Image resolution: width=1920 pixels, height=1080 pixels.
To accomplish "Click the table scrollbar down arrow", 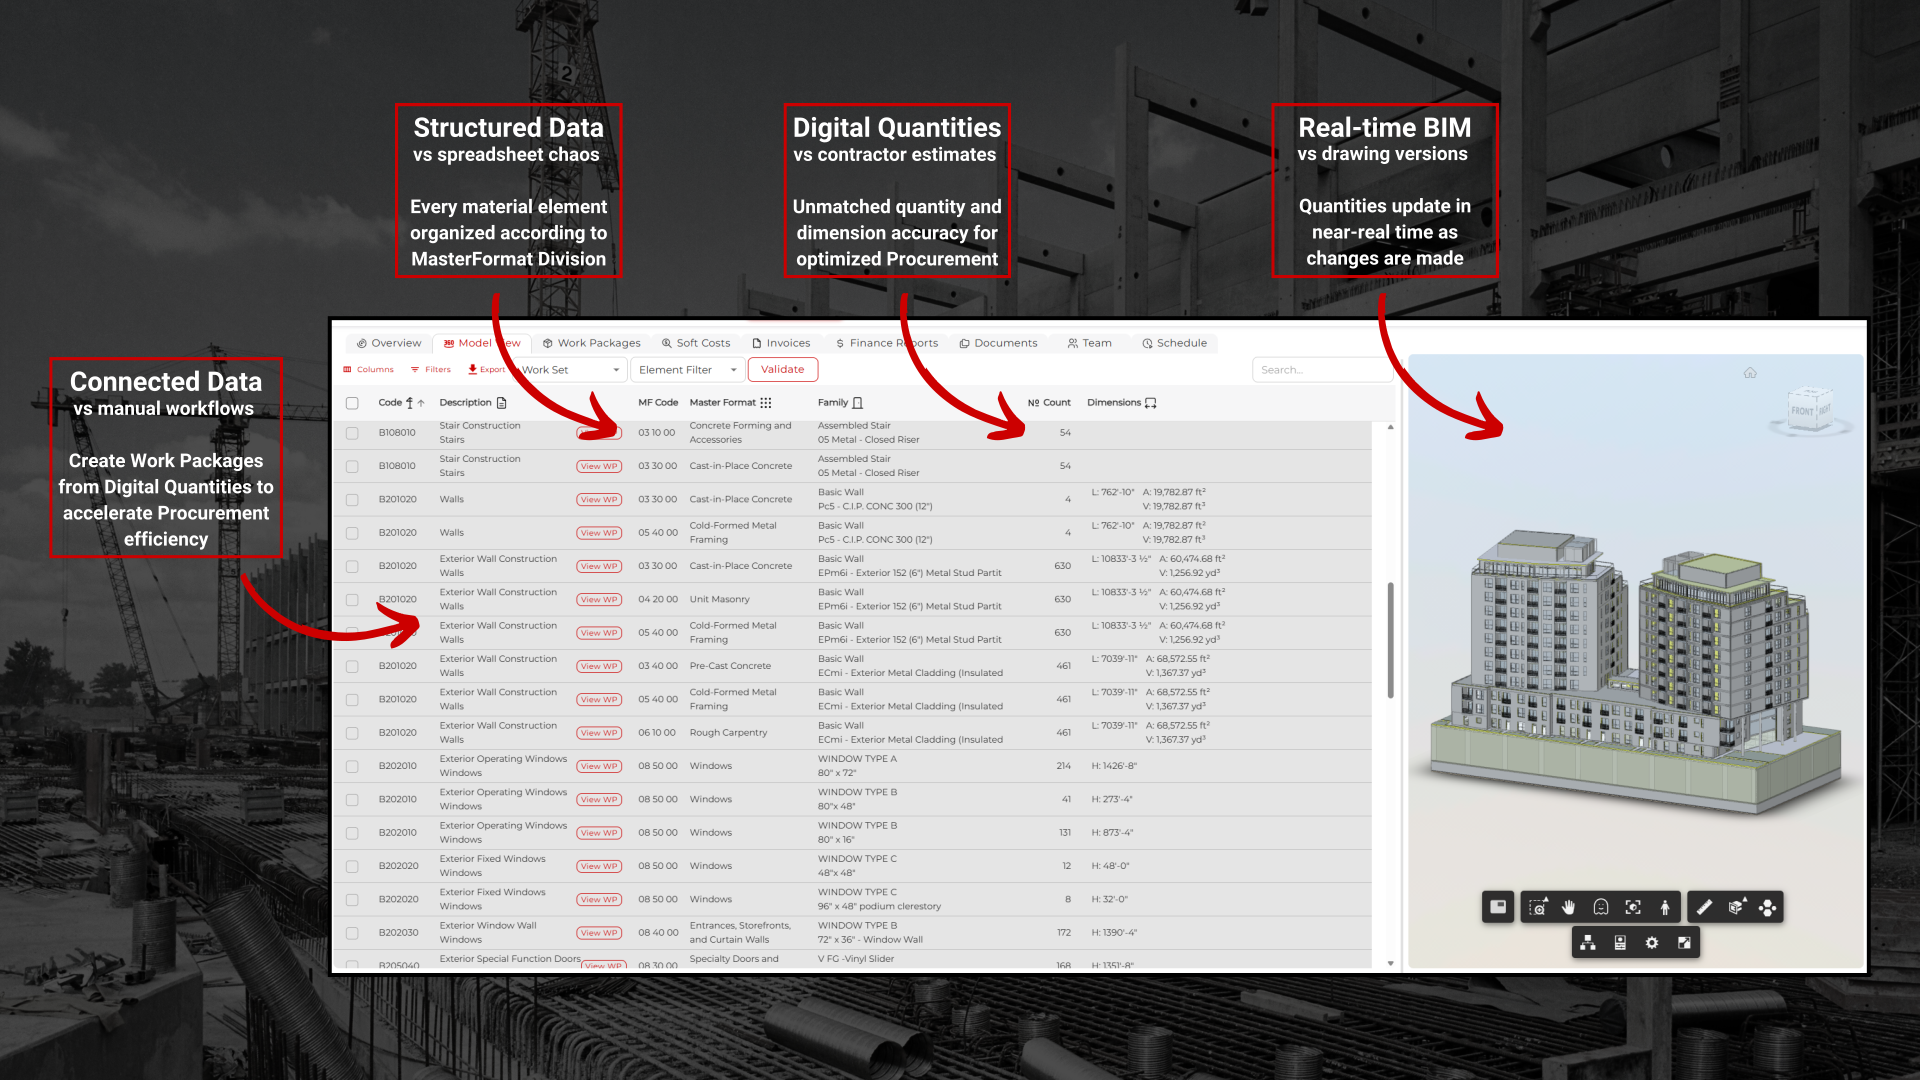I will [x=1390, y=964].
